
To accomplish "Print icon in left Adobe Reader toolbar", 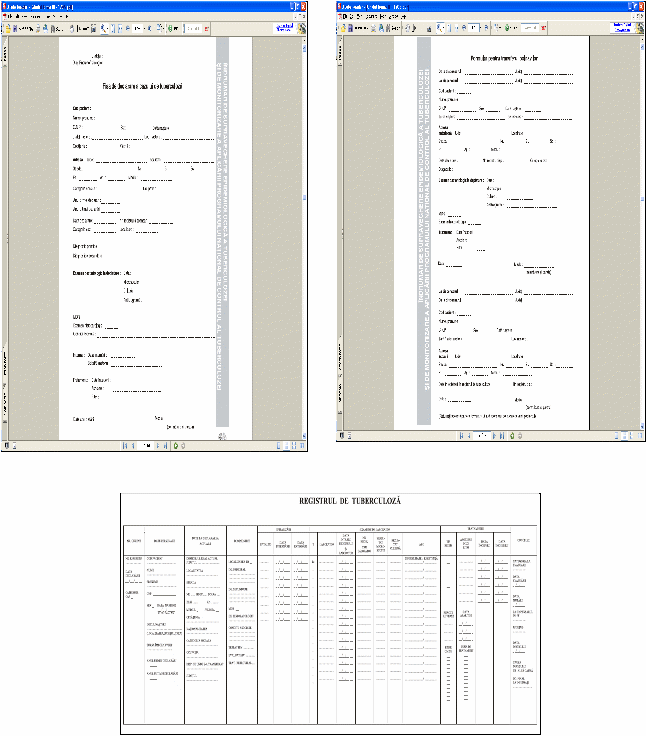I will point(38,29).
